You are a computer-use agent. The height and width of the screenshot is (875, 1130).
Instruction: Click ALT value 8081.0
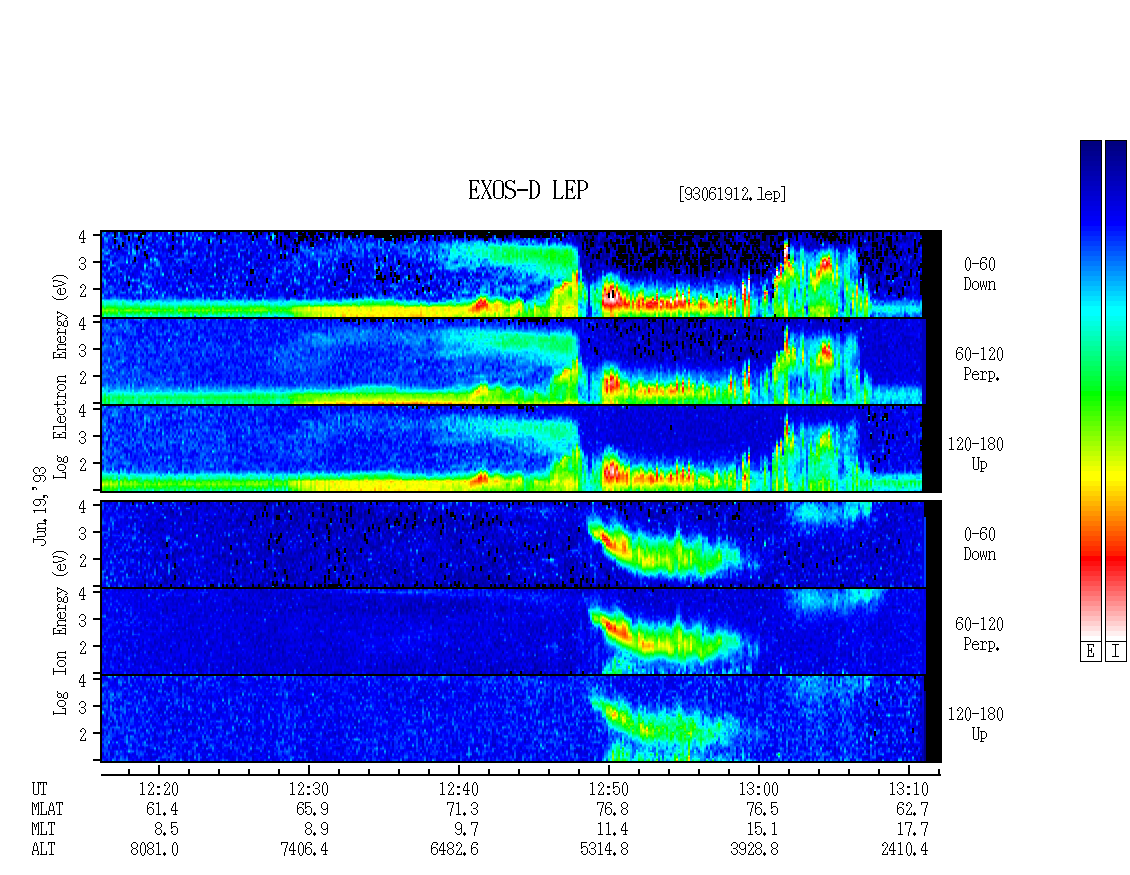(154, 850)
